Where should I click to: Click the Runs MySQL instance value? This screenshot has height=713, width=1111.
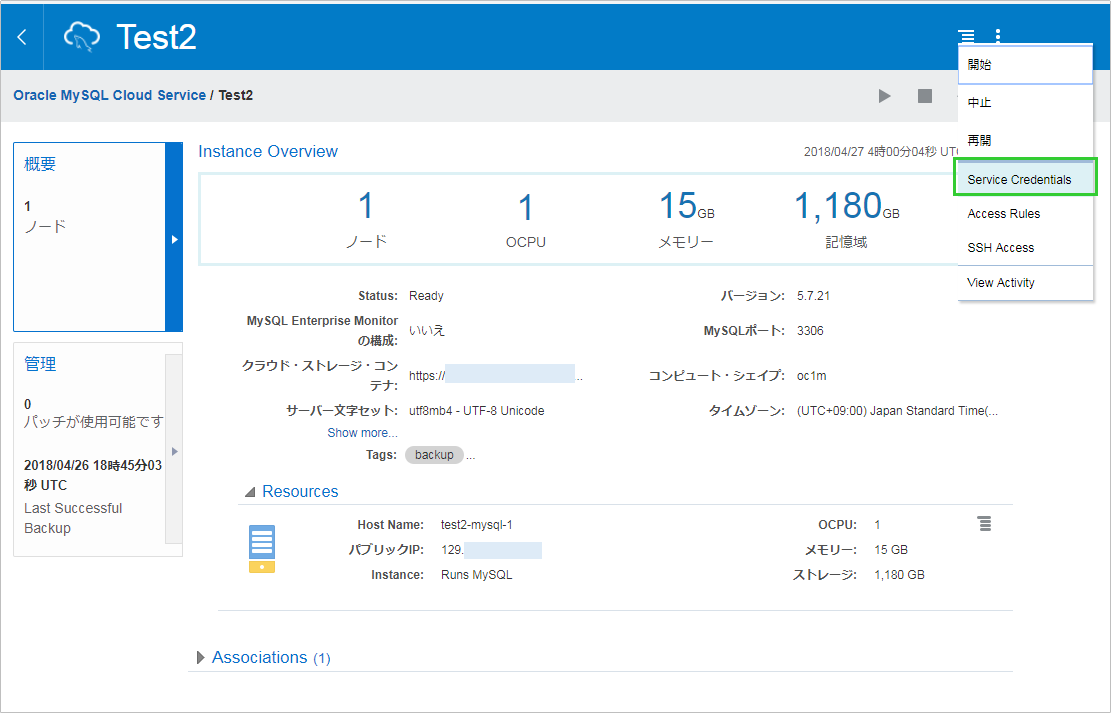point(477,575)
